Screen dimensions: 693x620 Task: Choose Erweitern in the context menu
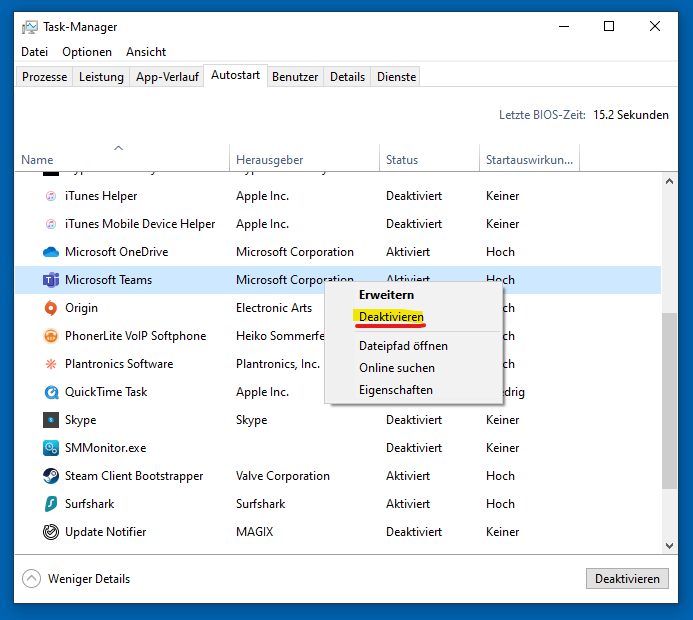pyautogui.click(x=414, y=295)
